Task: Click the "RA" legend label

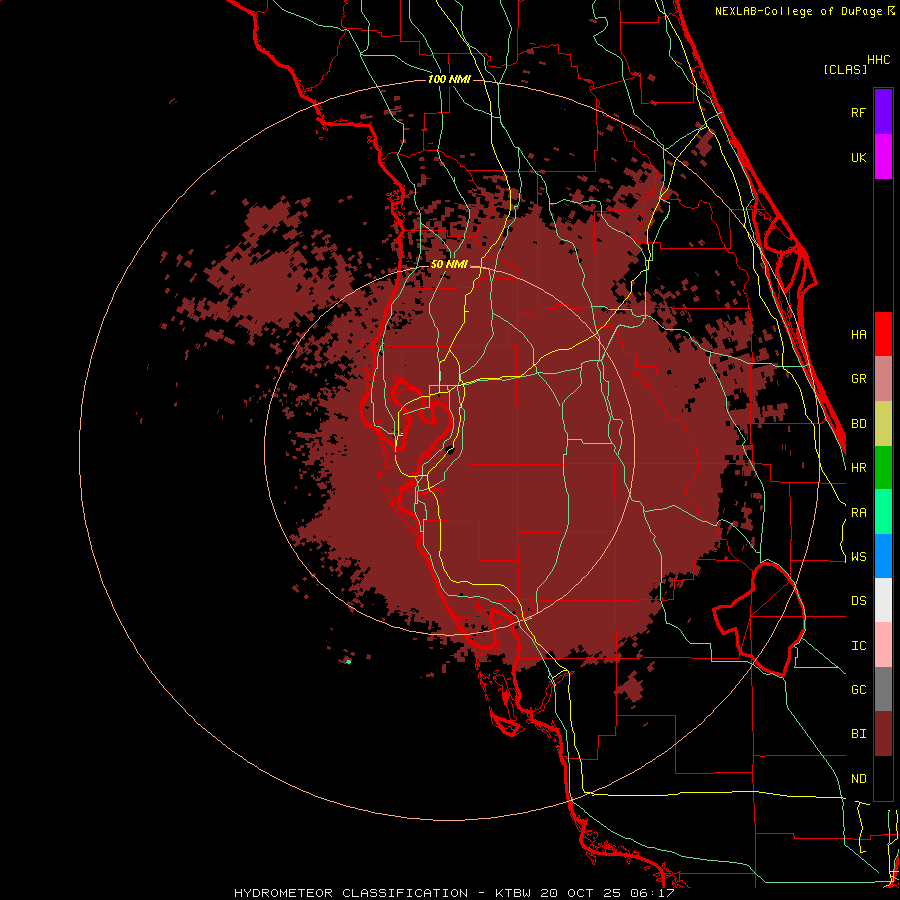Action: point(858,513)
